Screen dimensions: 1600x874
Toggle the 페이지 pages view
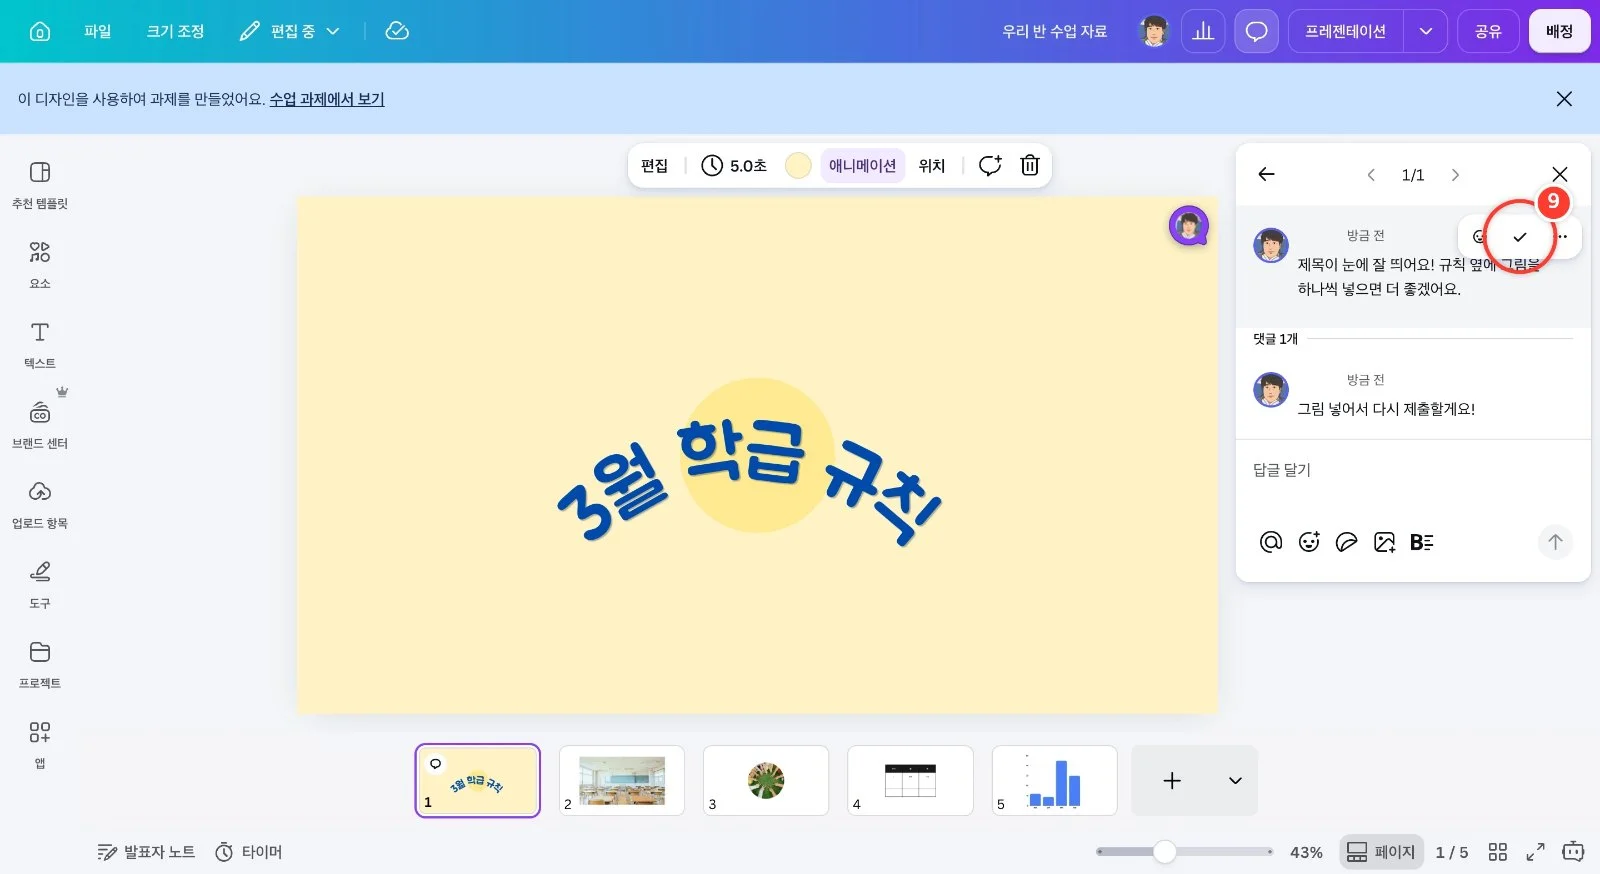tap(1381, 852)
